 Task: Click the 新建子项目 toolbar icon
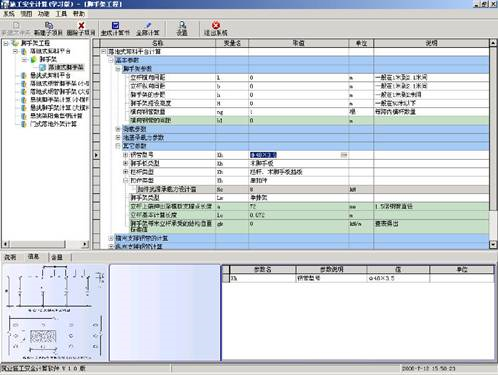point(49,25)
